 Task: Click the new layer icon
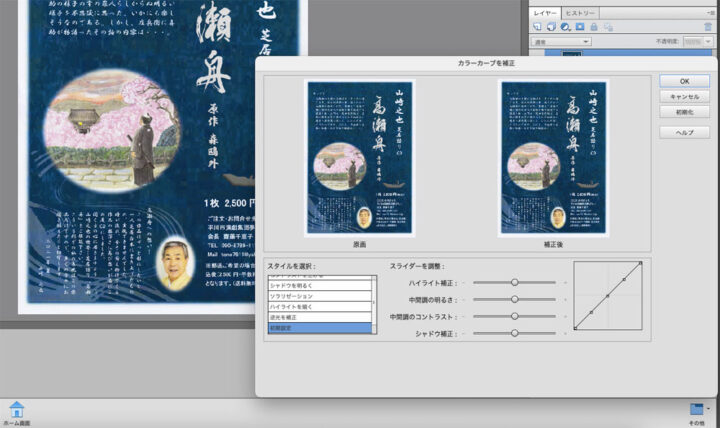tap(537, 26)
